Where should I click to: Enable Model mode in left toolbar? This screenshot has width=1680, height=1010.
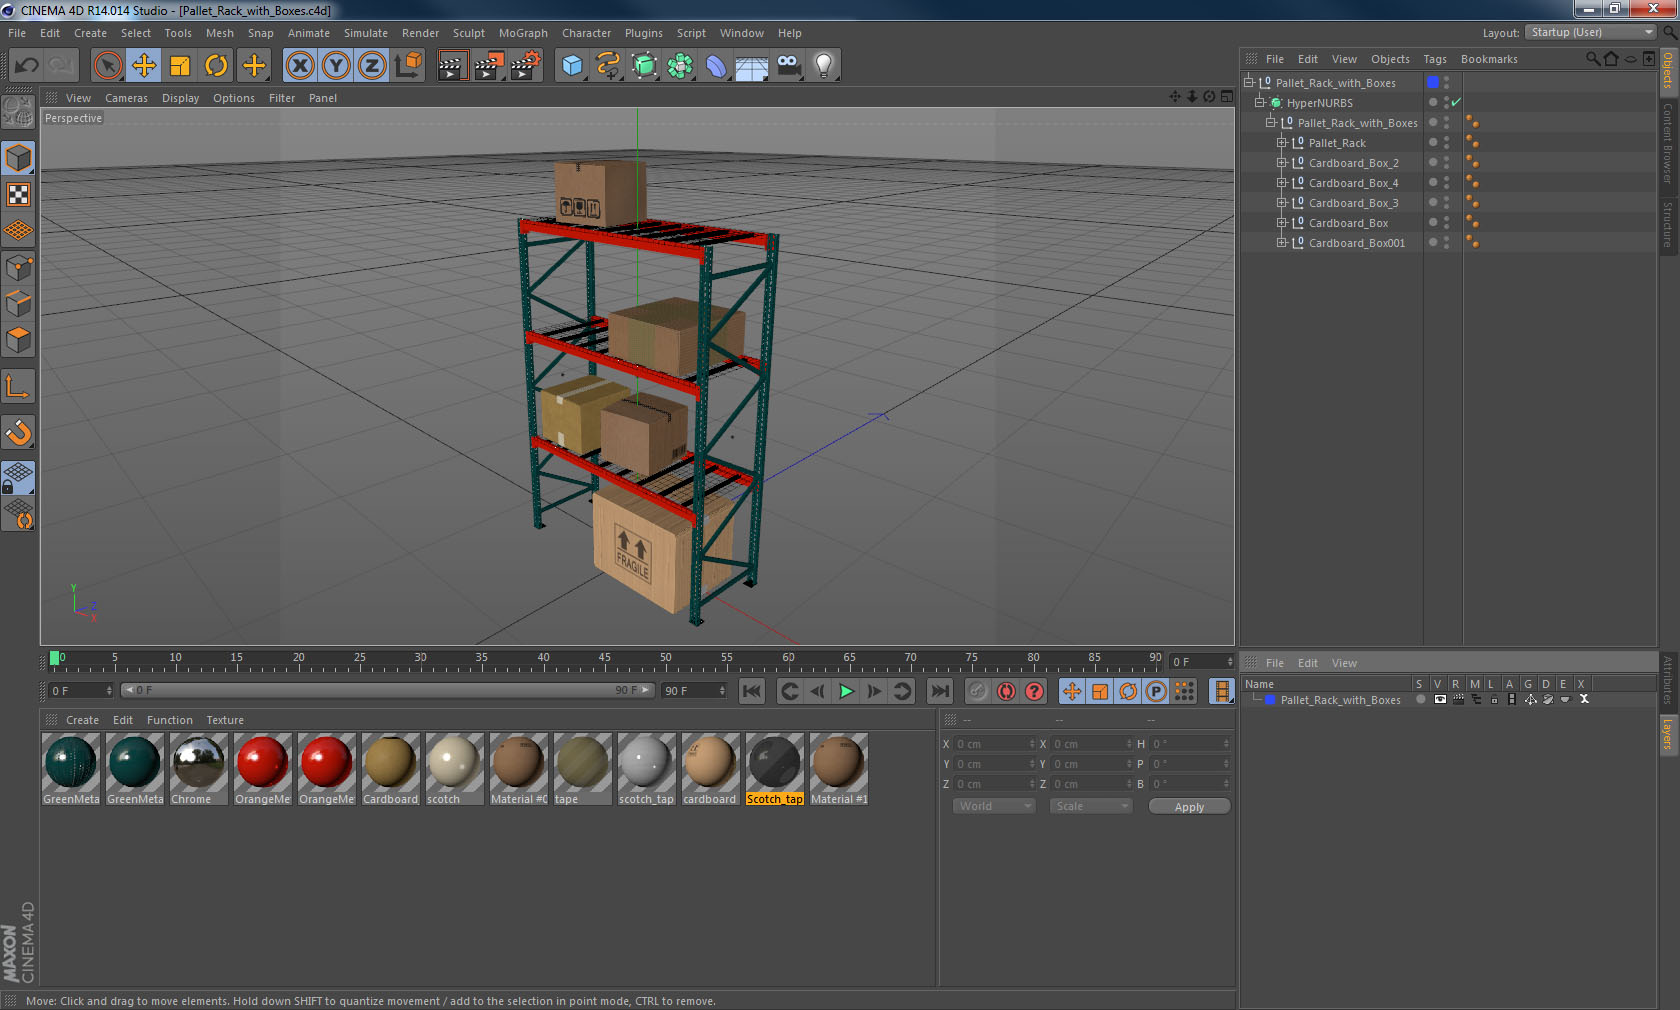point(18,158)
